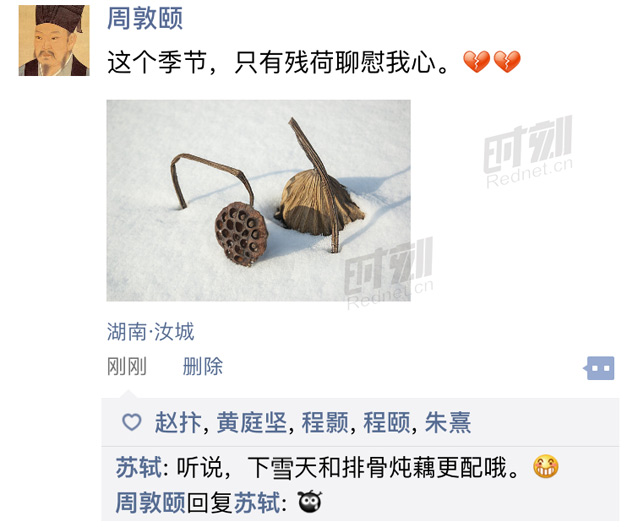Open the 湖南·汝城 location link

[x=151, y=331]
